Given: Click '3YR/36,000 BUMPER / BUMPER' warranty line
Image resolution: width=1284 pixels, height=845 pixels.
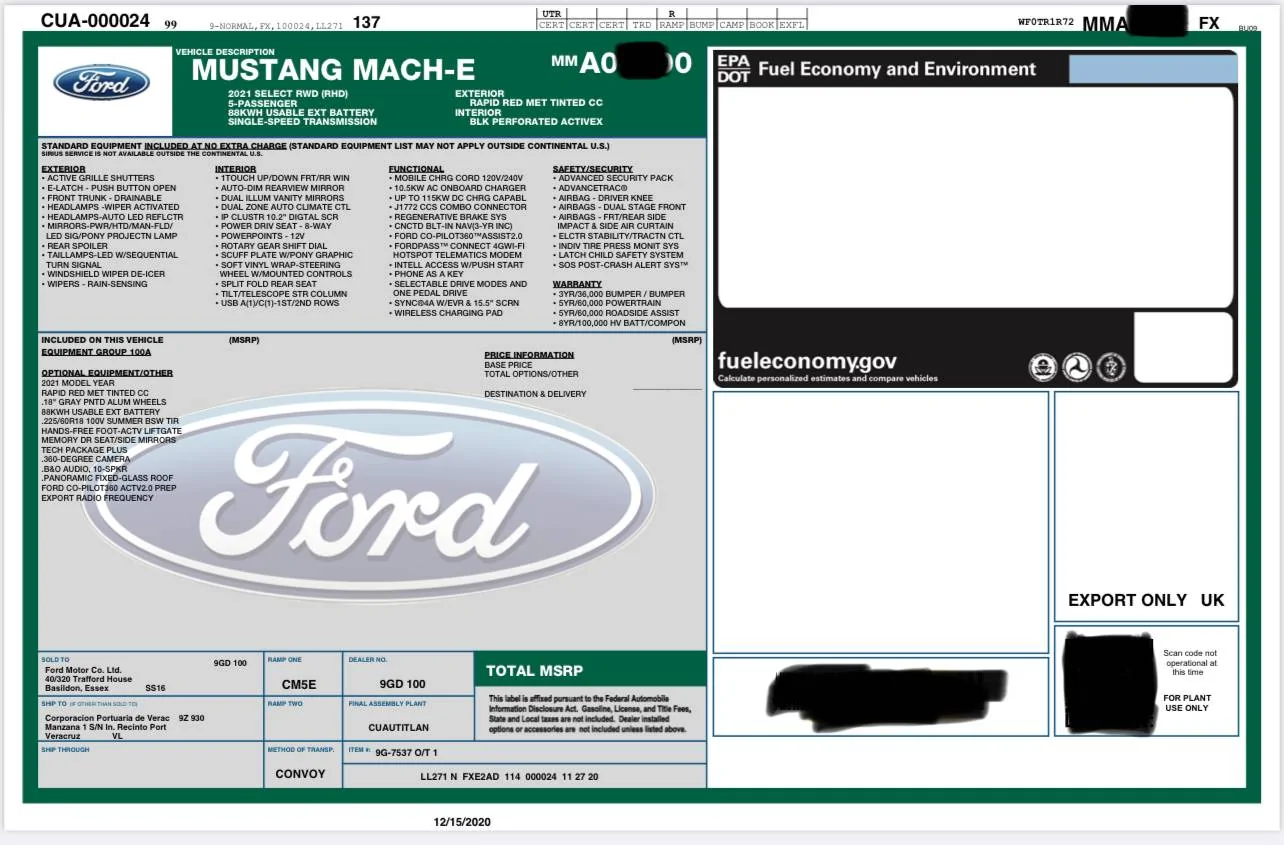Looking at the screenshot, I should click(622, 294).
